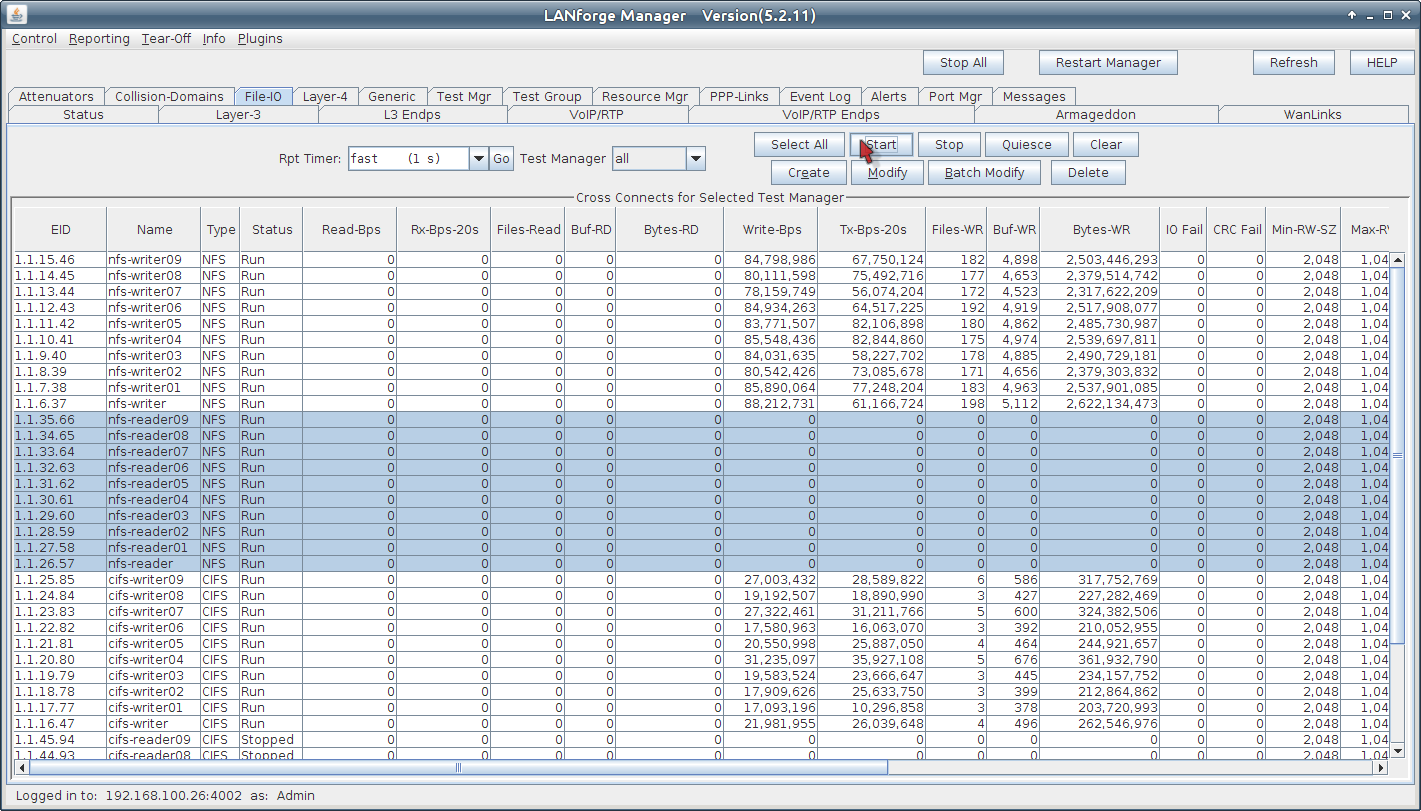The image size is (1421, 811).
Task: Click the Rpt Timer text field
Action: point(408,158)
